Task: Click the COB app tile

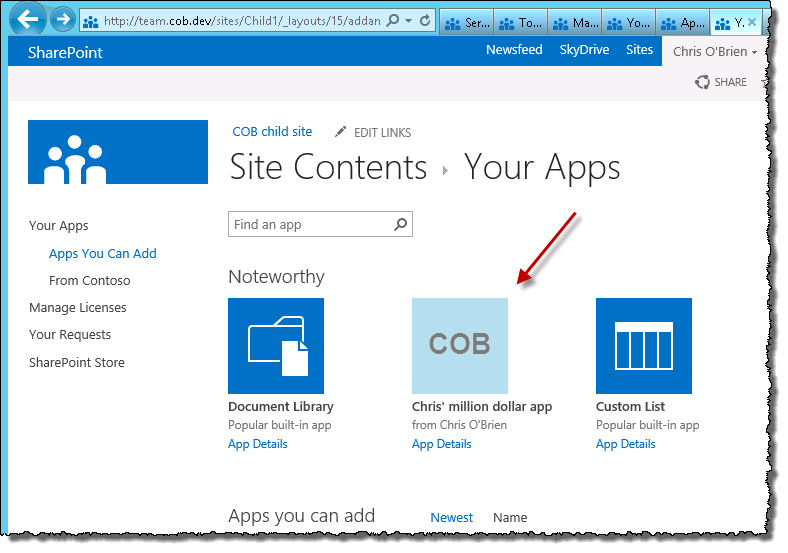Action: 460,346
